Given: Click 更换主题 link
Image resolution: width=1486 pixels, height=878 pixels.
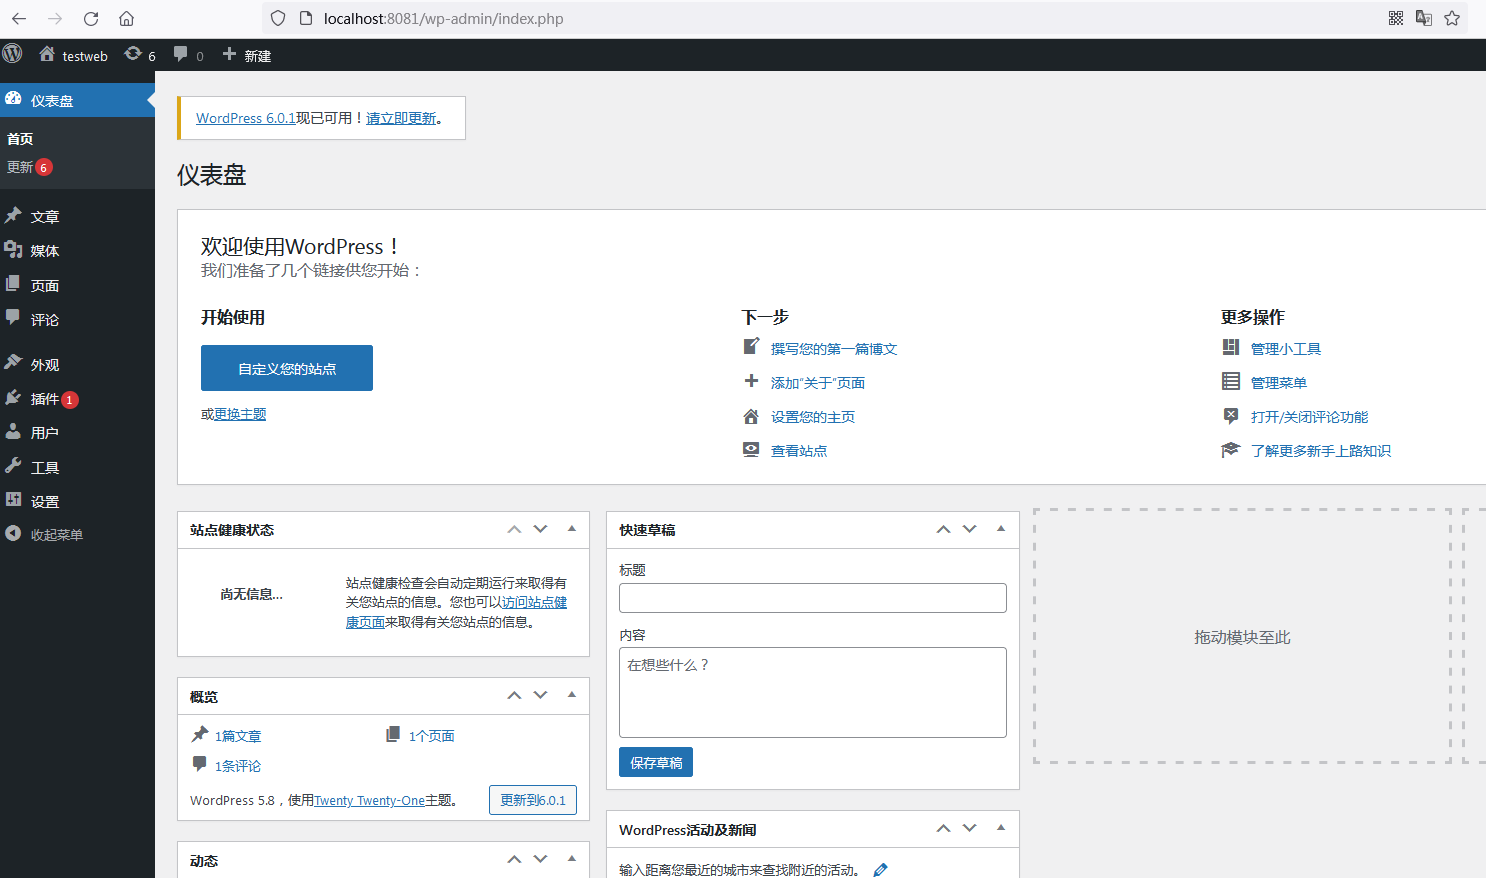Looking at the screenshot, I should pyautogui.click(x=240, y=414).
